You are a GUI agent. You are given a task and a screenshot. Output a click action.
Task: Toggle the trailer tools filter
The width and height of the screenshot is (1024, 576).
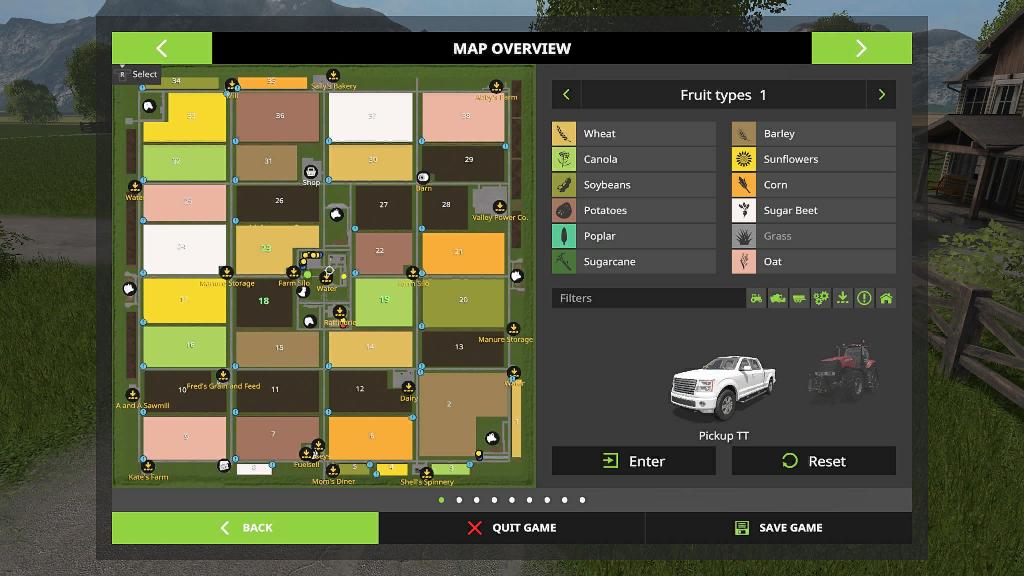799,298
